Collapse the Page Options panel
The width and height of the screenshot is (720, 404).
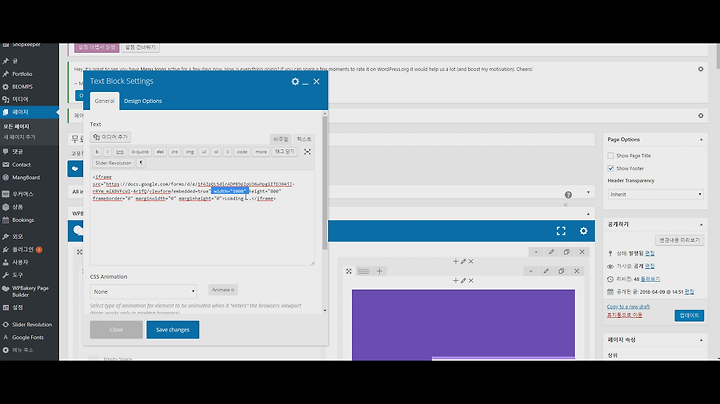point(701,140)
